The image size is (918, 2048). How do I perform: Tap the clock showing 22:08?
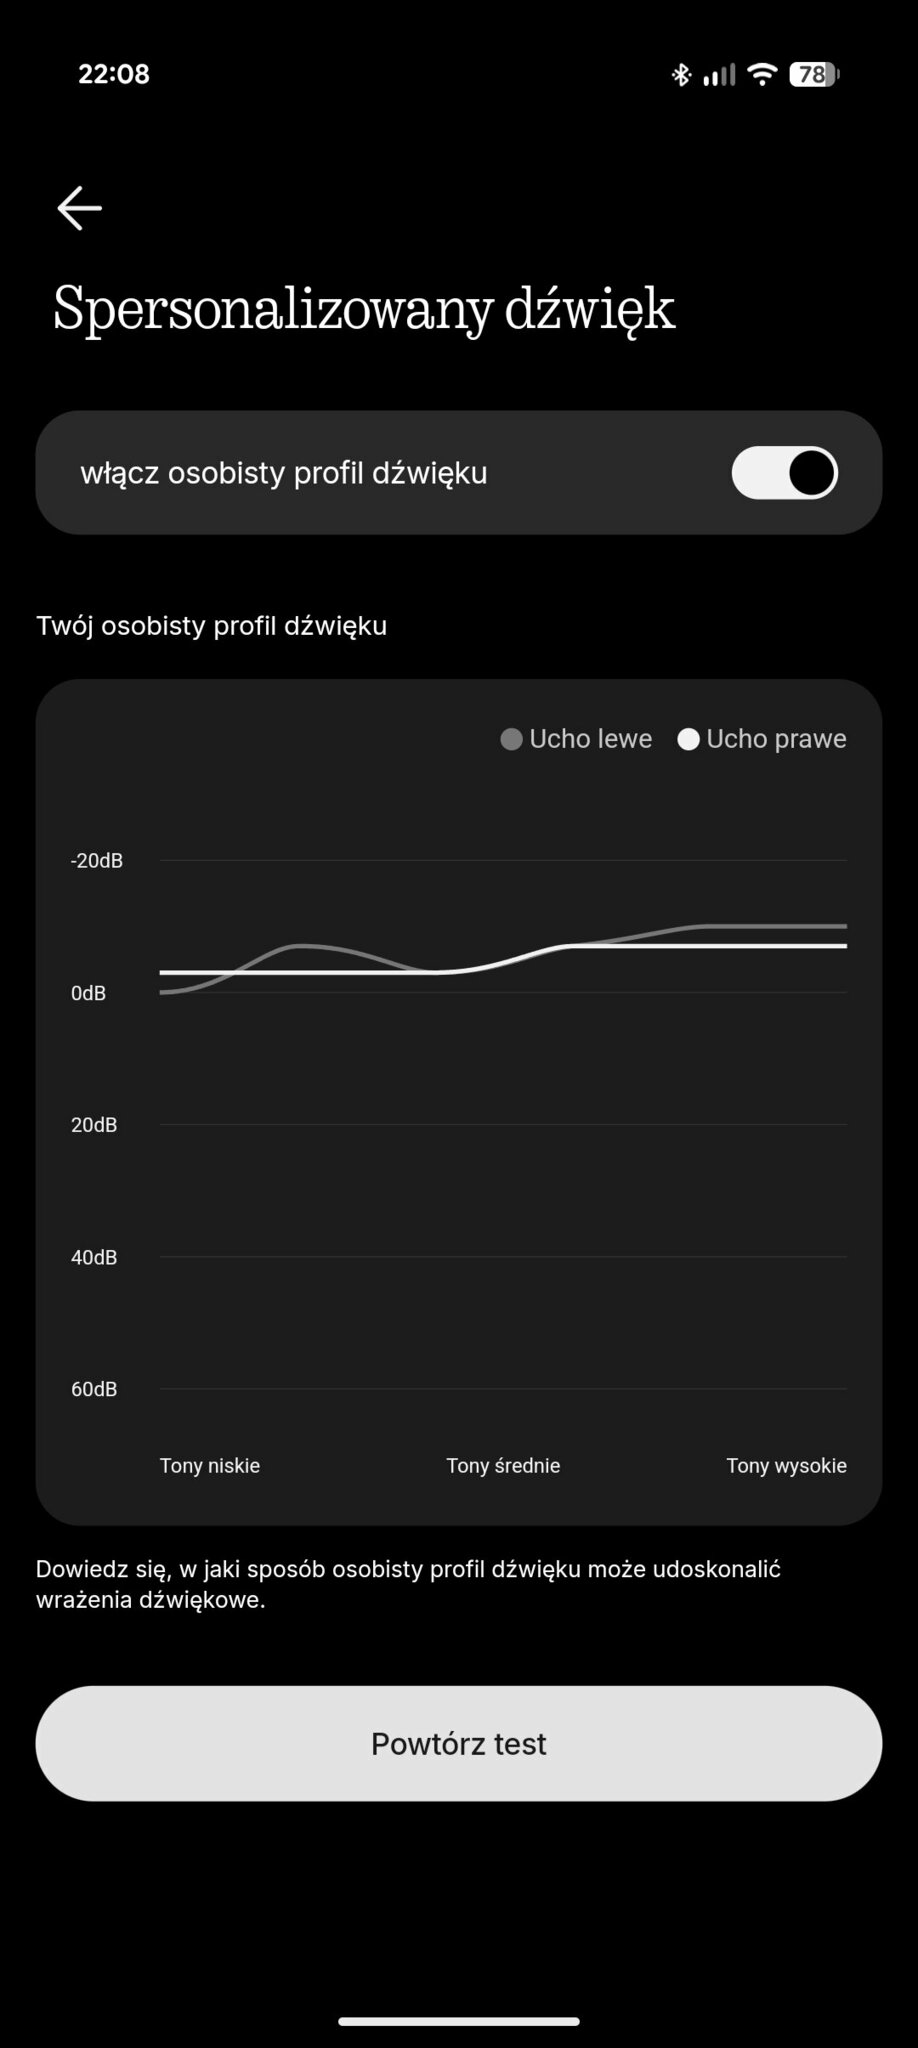114,74
